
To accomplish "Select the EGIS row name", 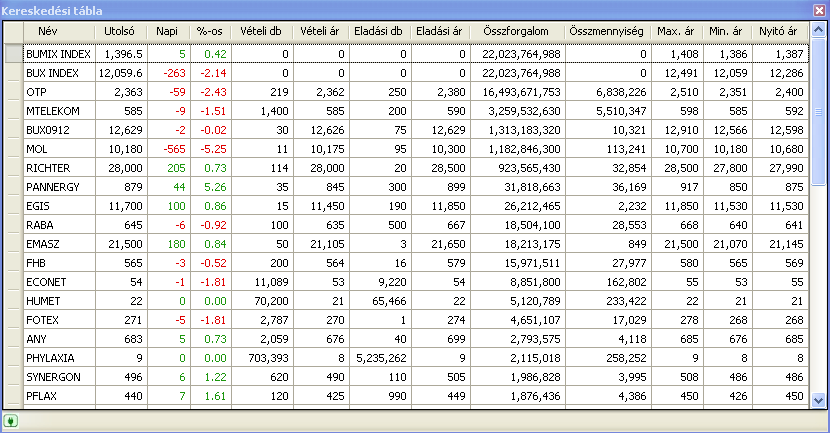I will point(38,206).
